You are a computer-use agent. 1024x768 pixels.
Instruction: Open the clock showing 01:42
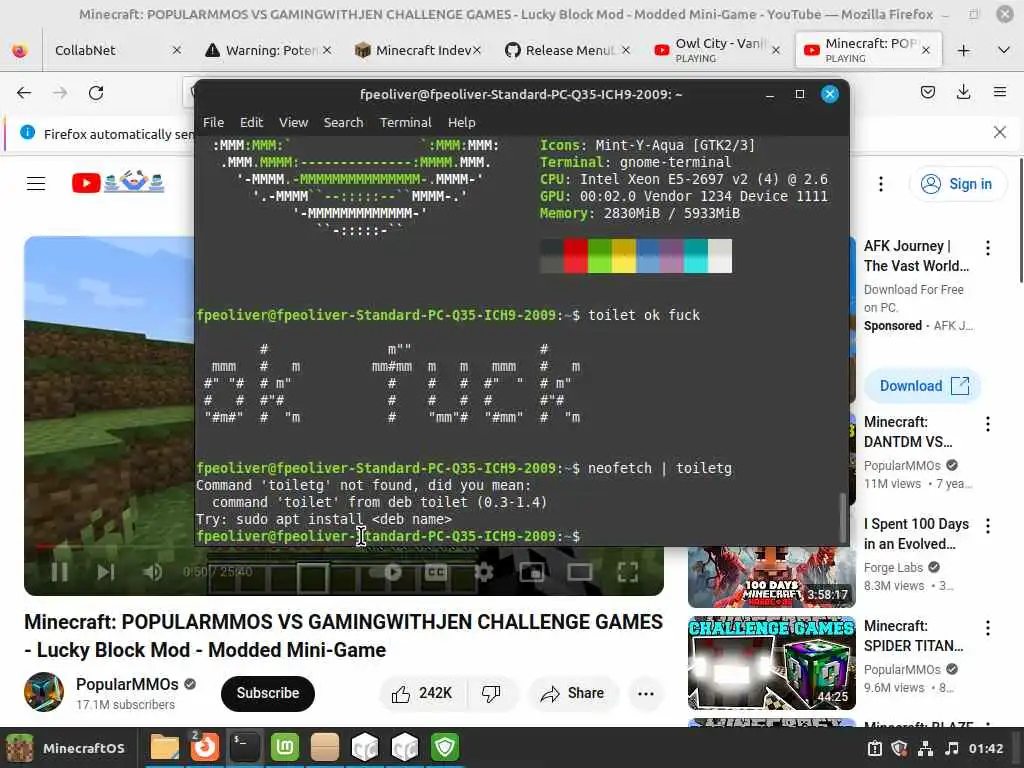[985, 748]
